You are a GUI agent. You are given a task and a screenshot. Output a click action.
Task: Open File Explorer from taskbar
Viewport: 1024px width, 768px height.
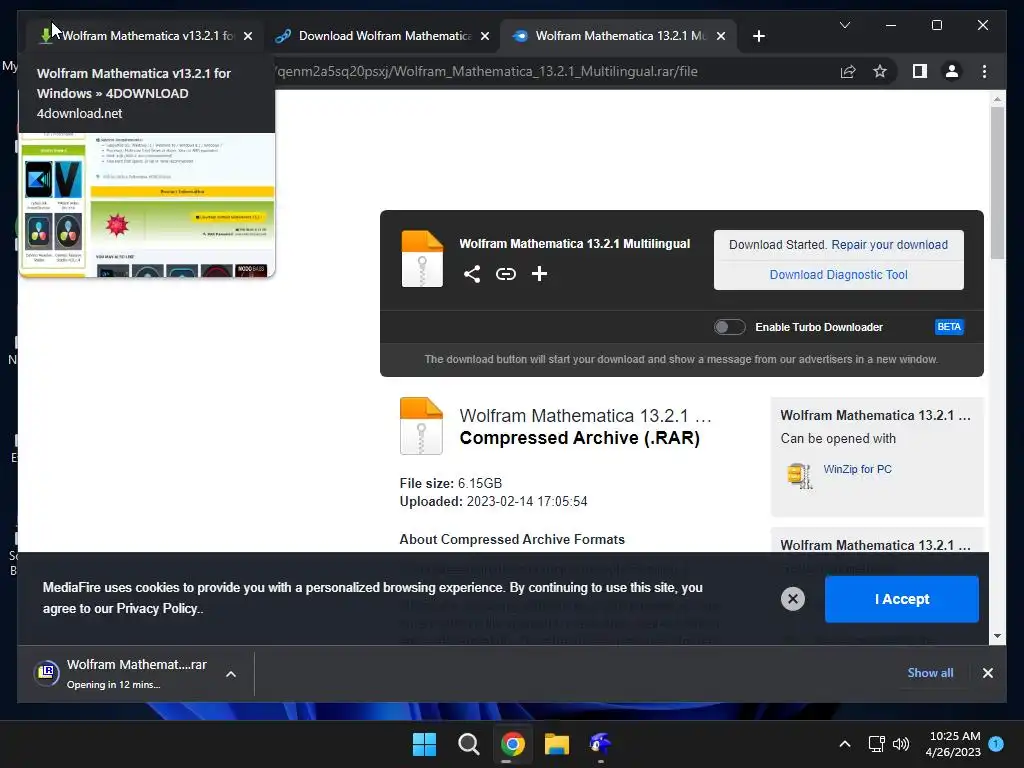557,744
